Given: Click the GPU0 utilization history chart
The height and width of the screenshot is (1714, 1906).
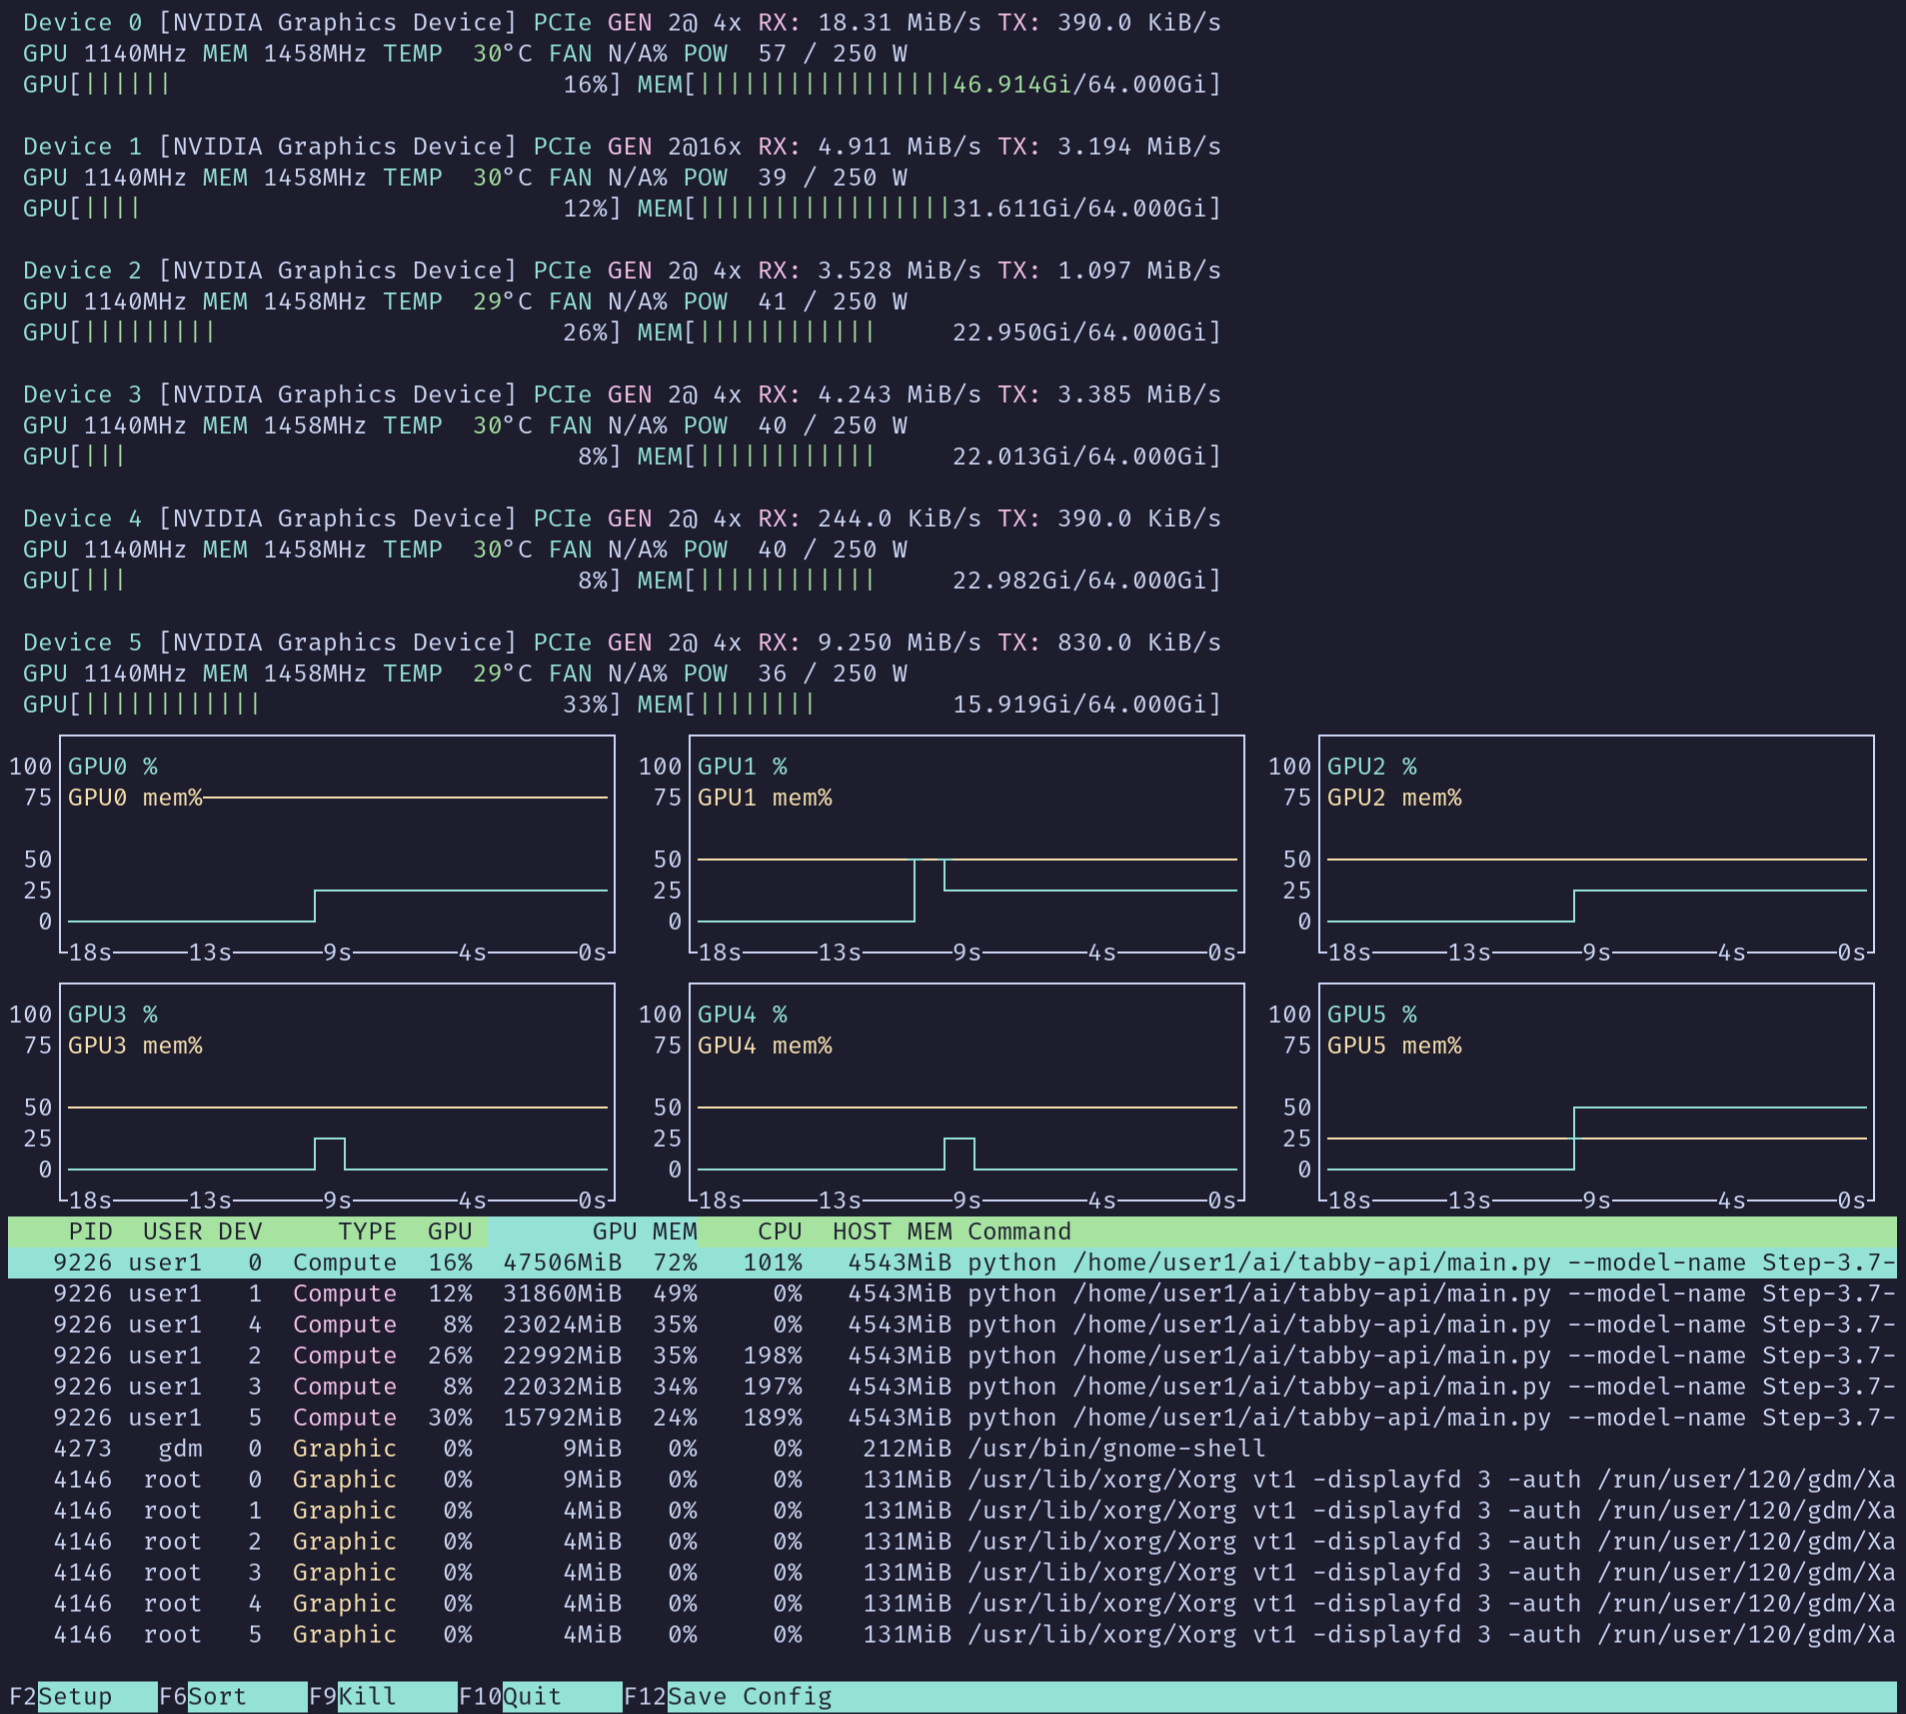Looking at the screenshot, I should tap(337, 846).
